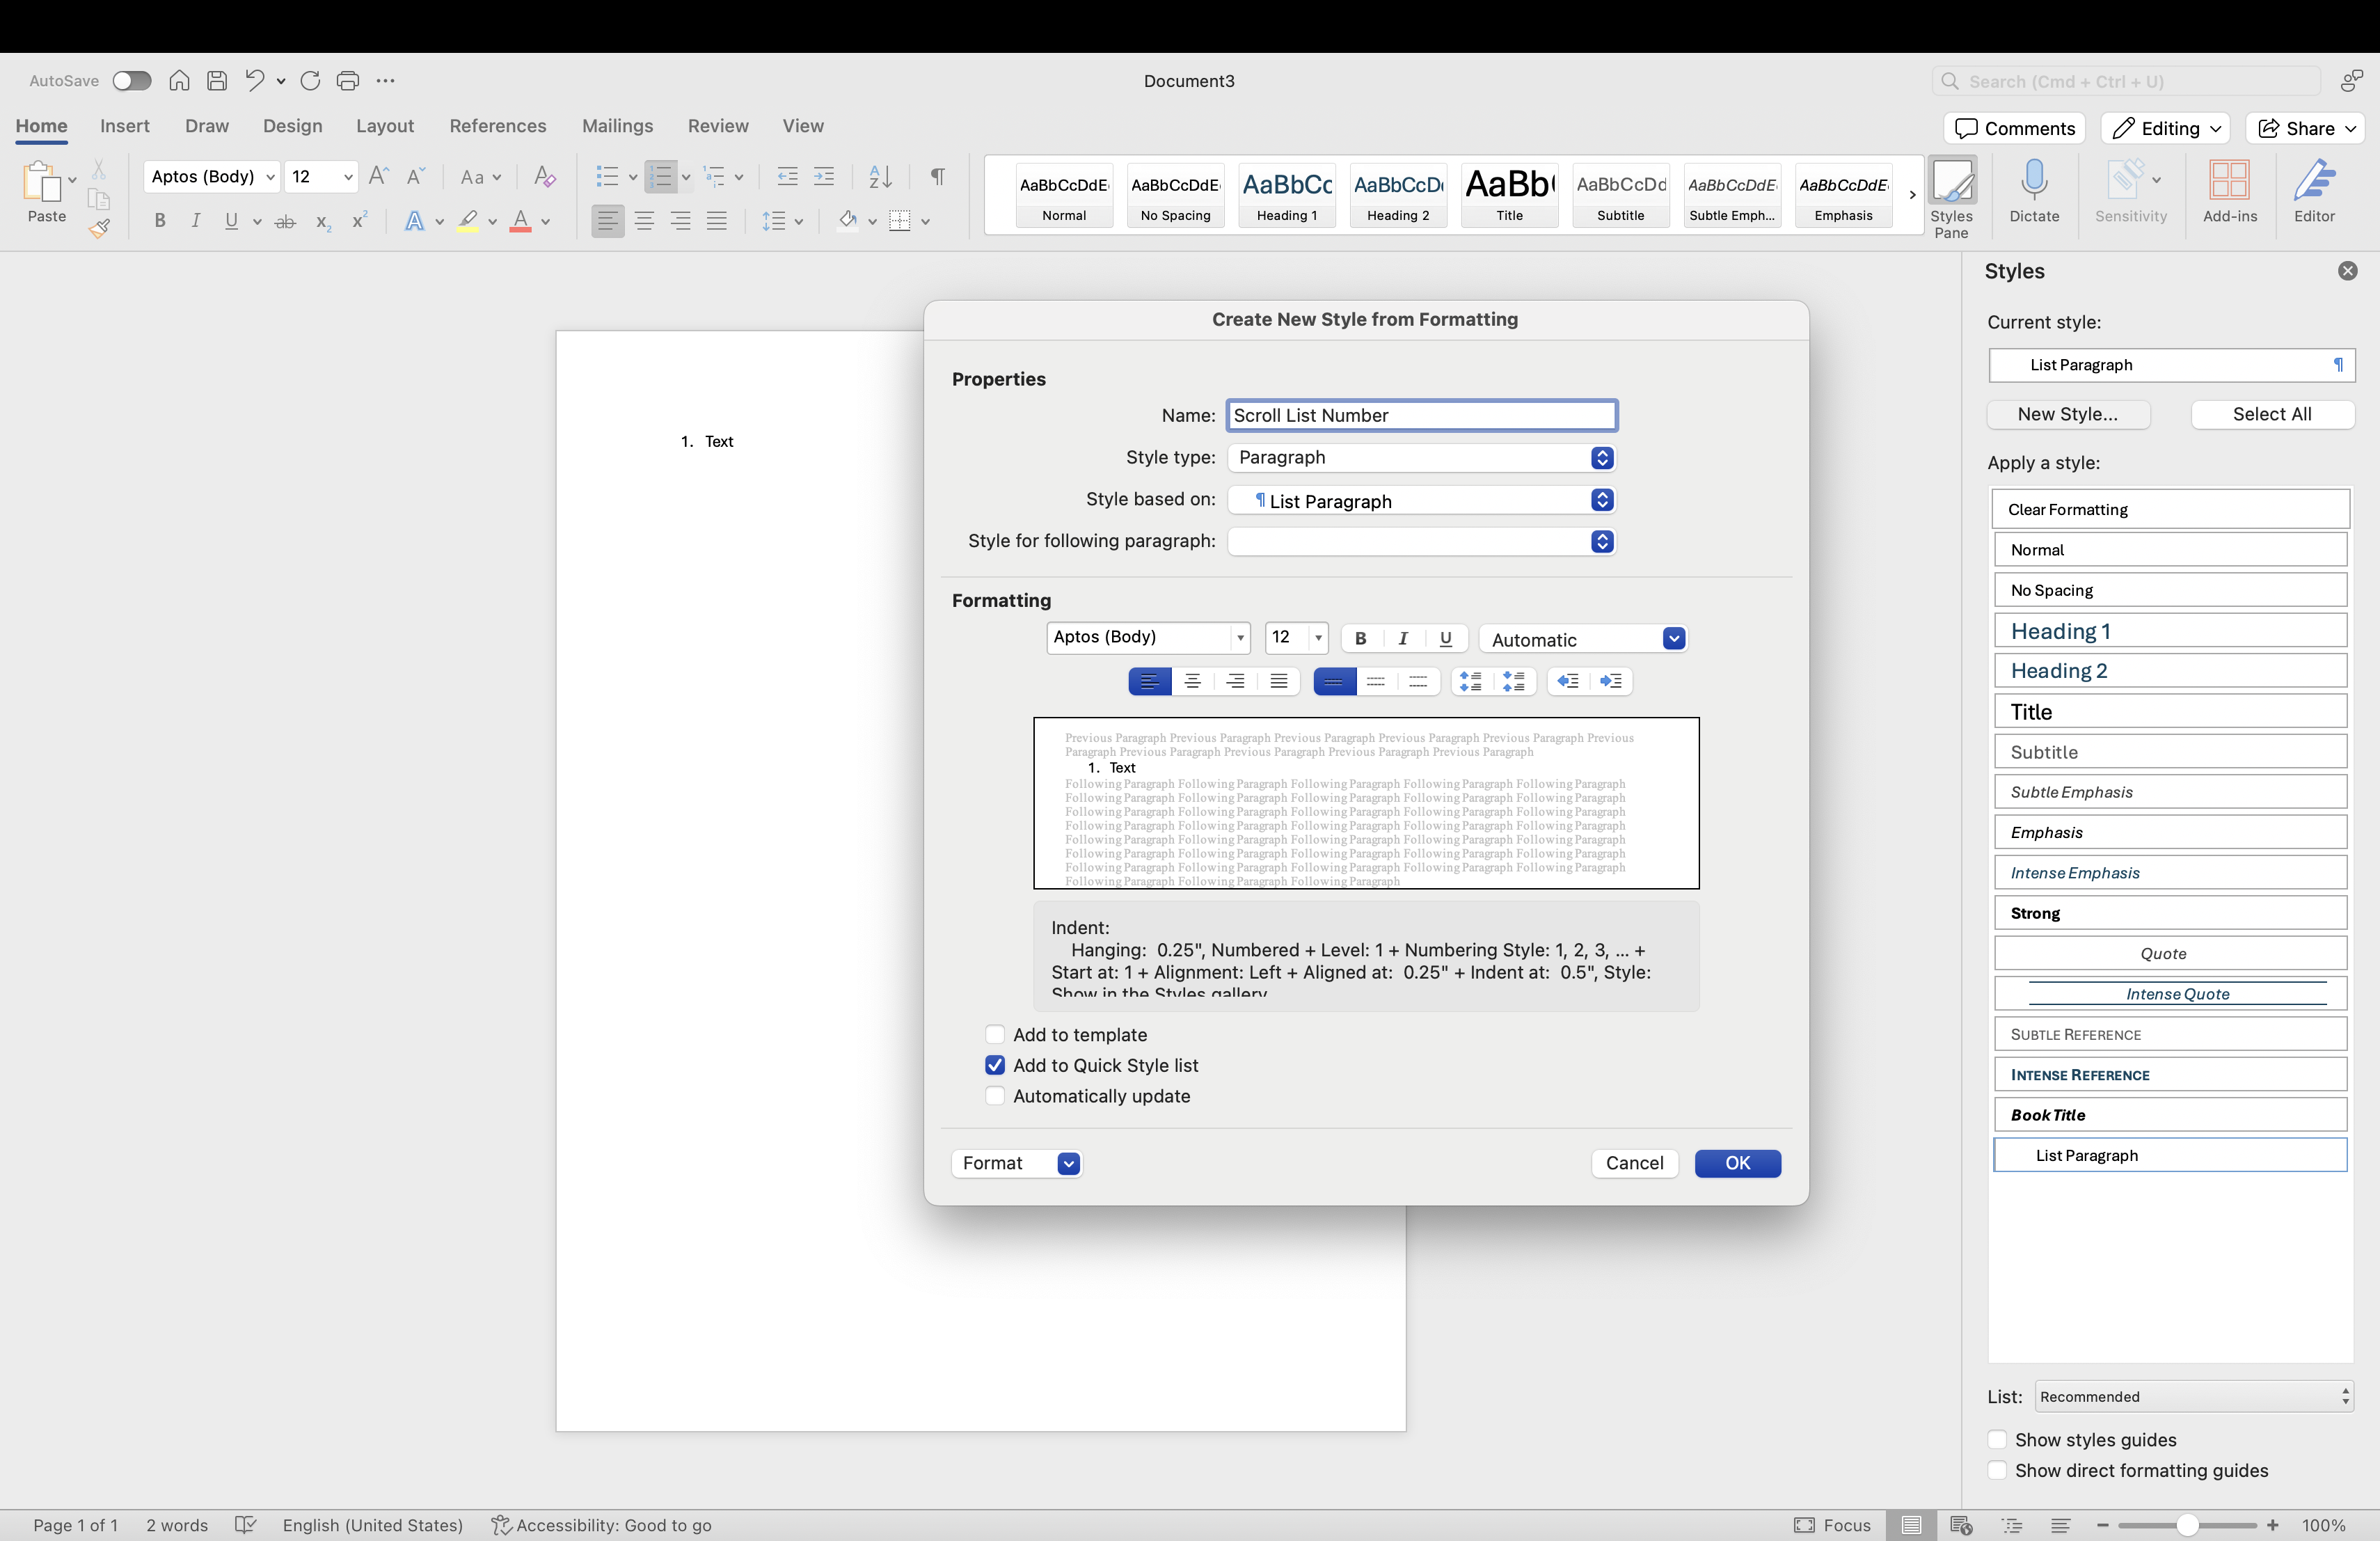Open the Format menu in the dialog

1016,1163
